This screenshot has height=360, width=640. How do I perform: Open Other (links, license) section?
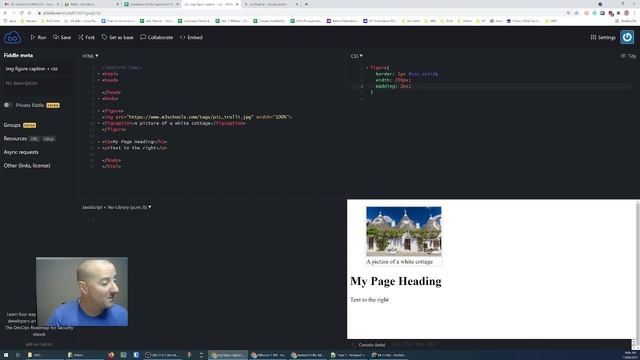click(x=27, y=166)
